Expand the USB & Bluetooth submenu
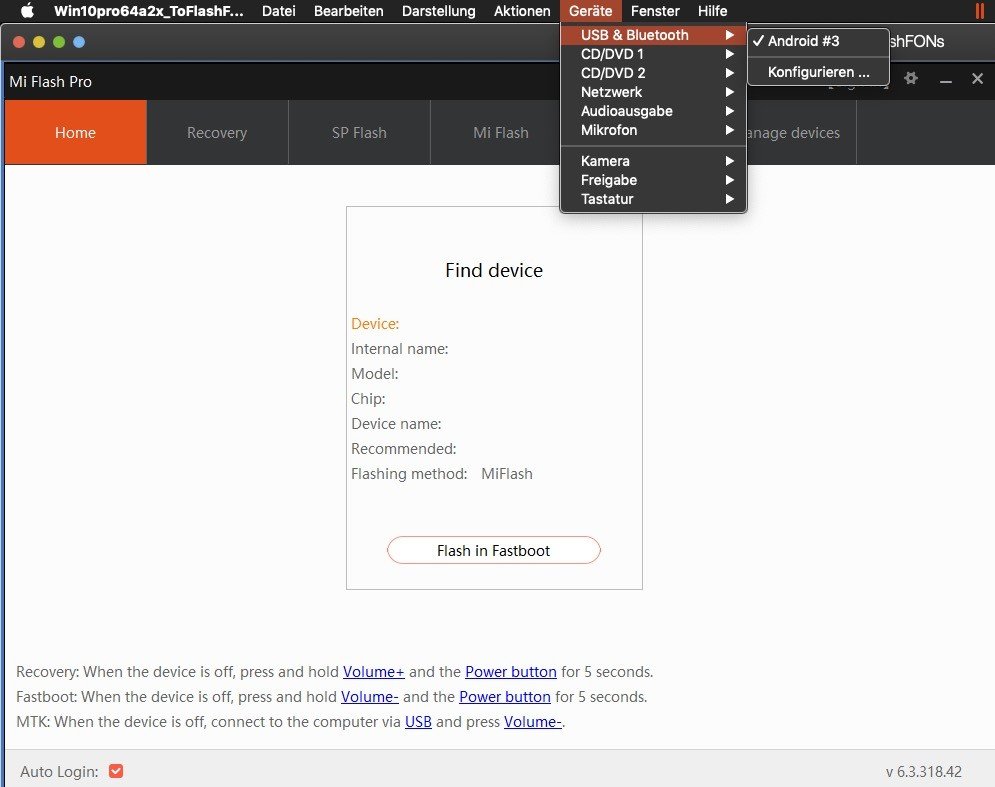This screenshot has height=787, width=995. coord(654,35)
